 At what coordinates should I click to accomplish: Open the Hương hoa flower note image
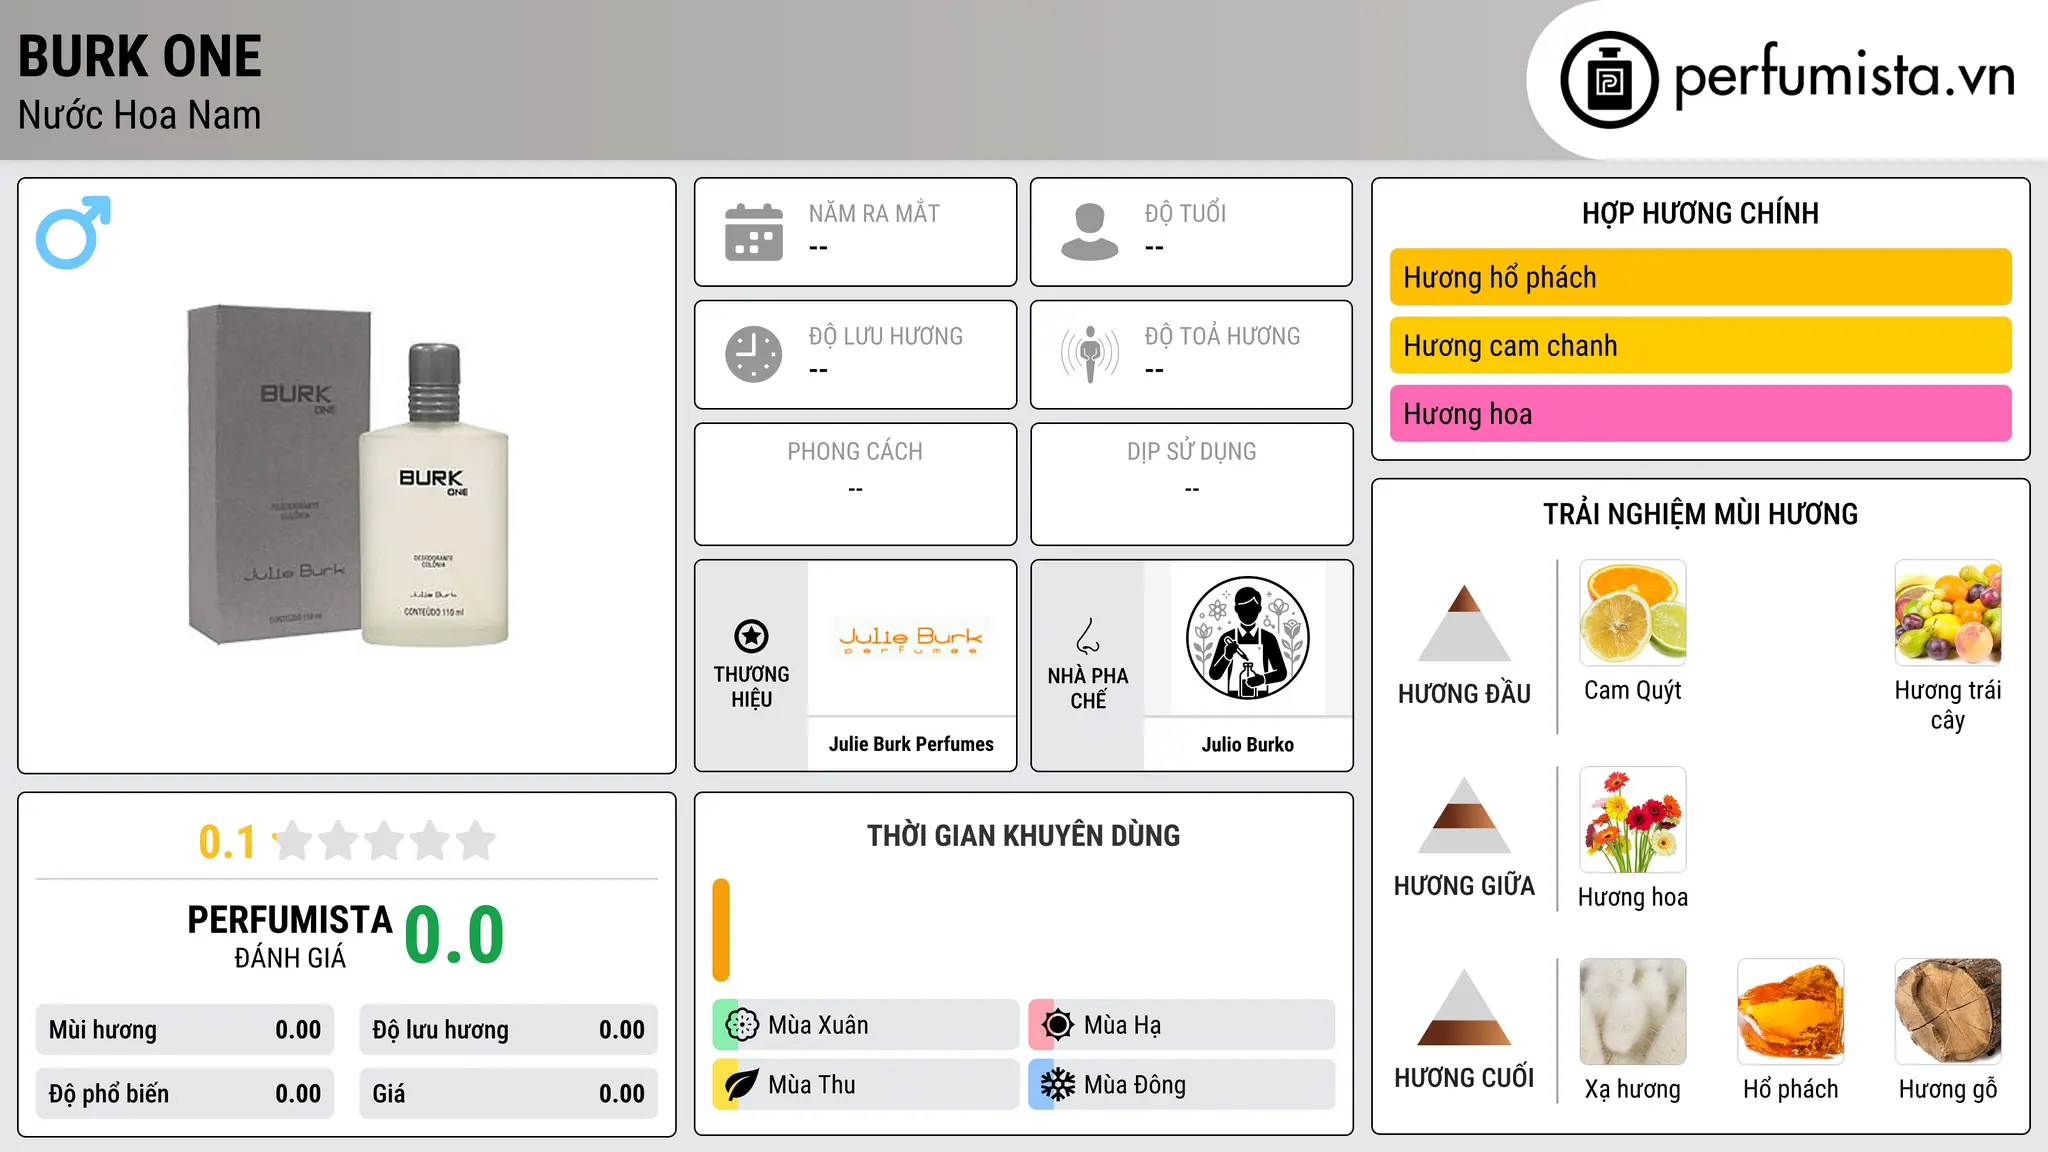point(1633,820)
